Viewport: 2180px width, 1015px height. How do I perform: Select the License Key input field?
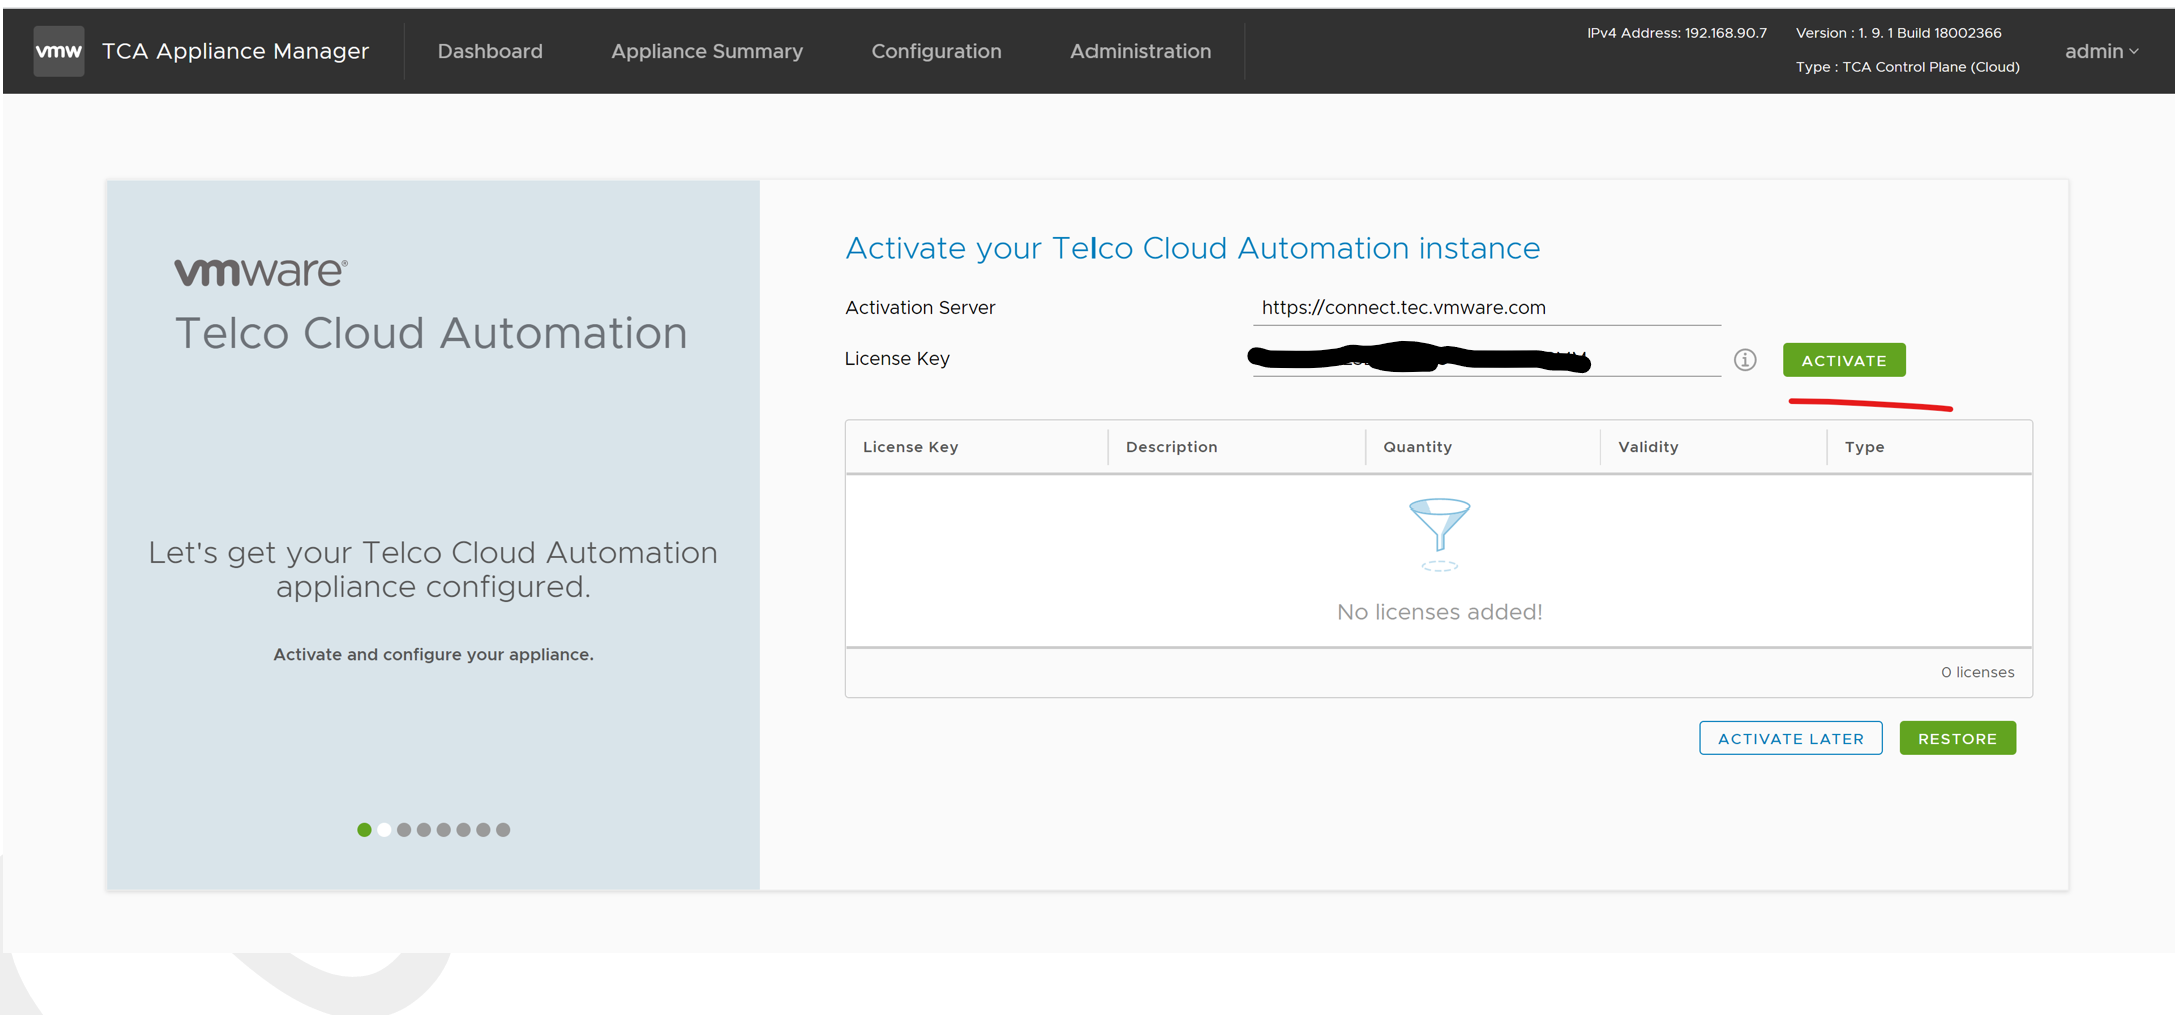point(1484,358)
